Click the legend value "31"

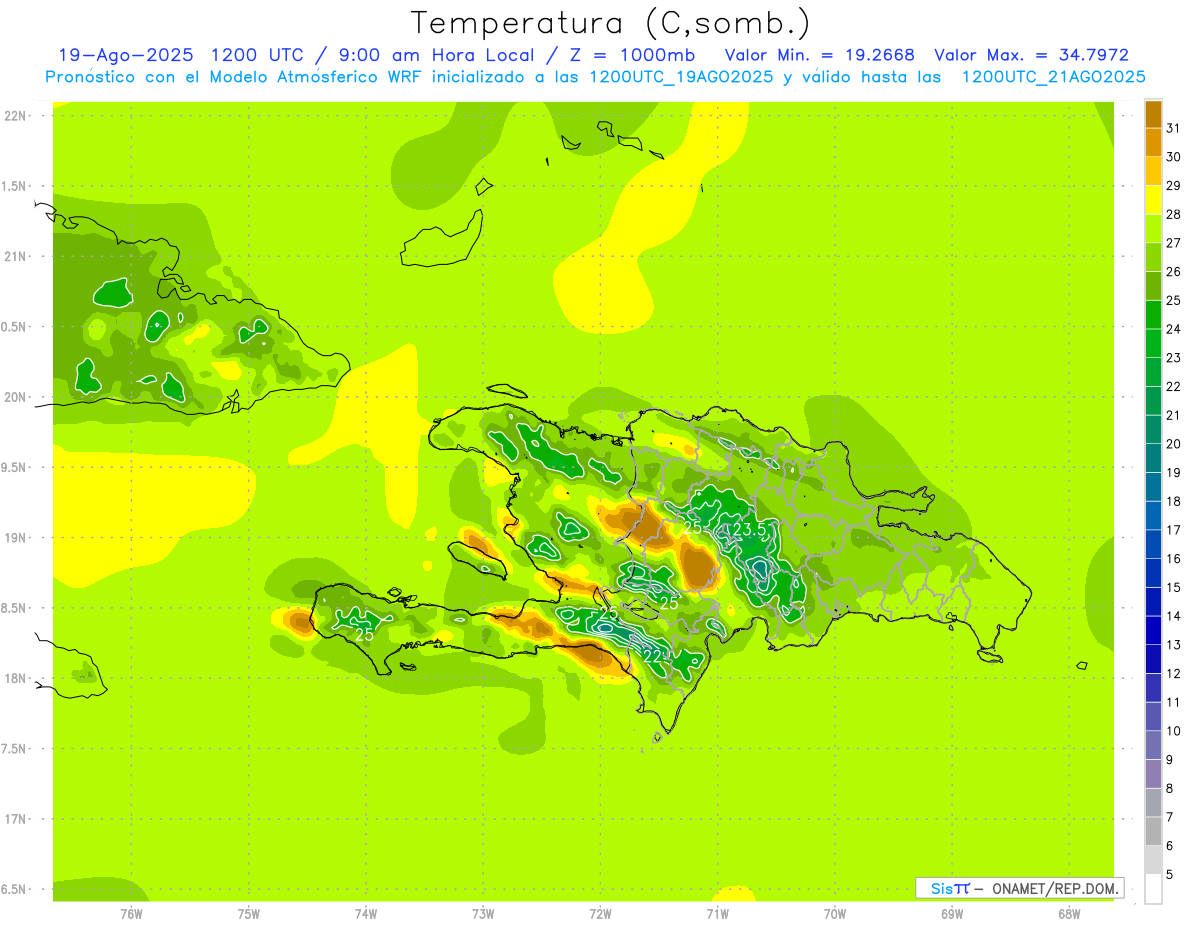coord(1173,128)
